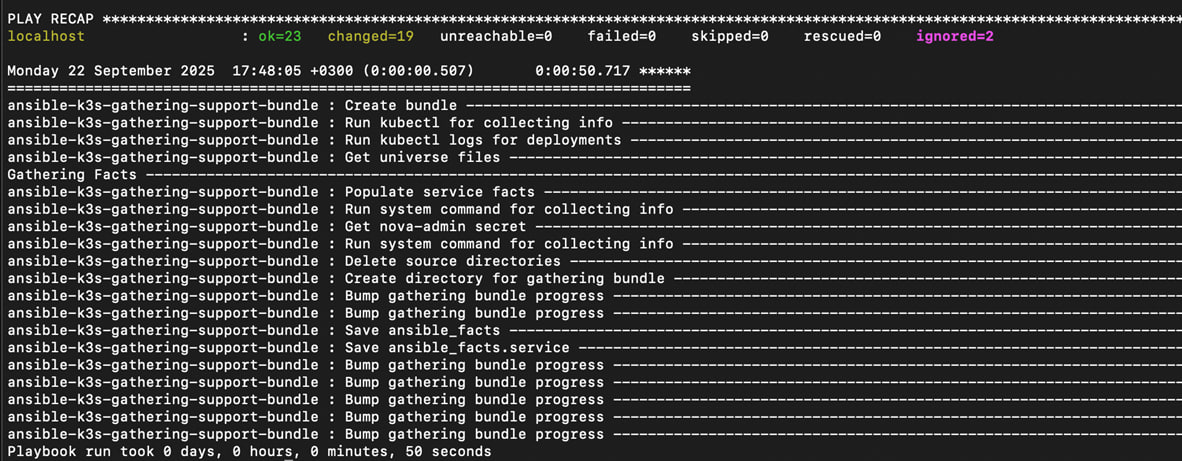The height and width of the screenshot is (461, 1182).
Task: Click the green ok=23 status
Action: [x=280, y=35]
